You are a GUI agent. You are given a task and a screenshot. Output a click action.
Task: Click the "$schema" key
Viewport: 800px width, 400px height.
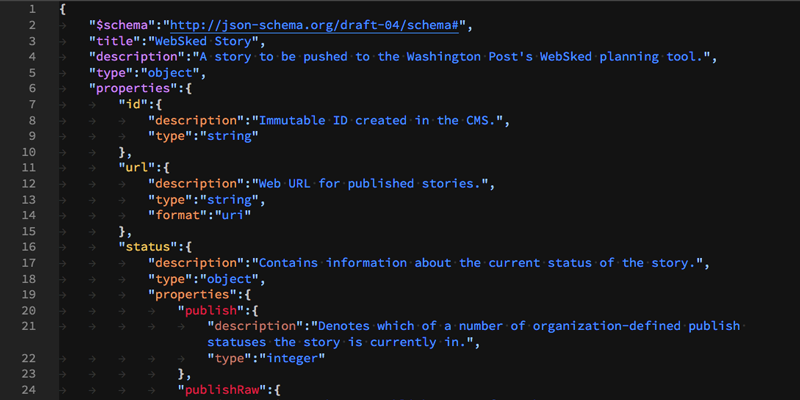(122, 25)
